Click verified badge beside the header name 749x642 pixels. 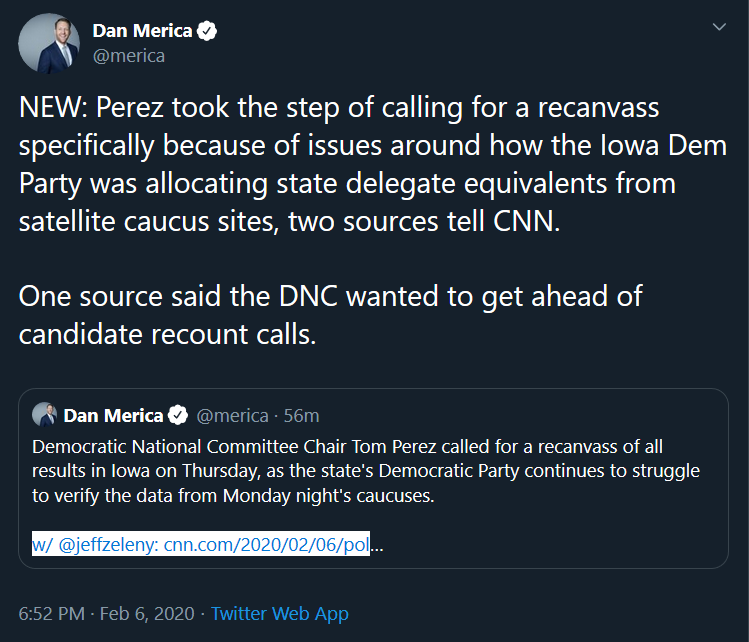tap(206, 32)
